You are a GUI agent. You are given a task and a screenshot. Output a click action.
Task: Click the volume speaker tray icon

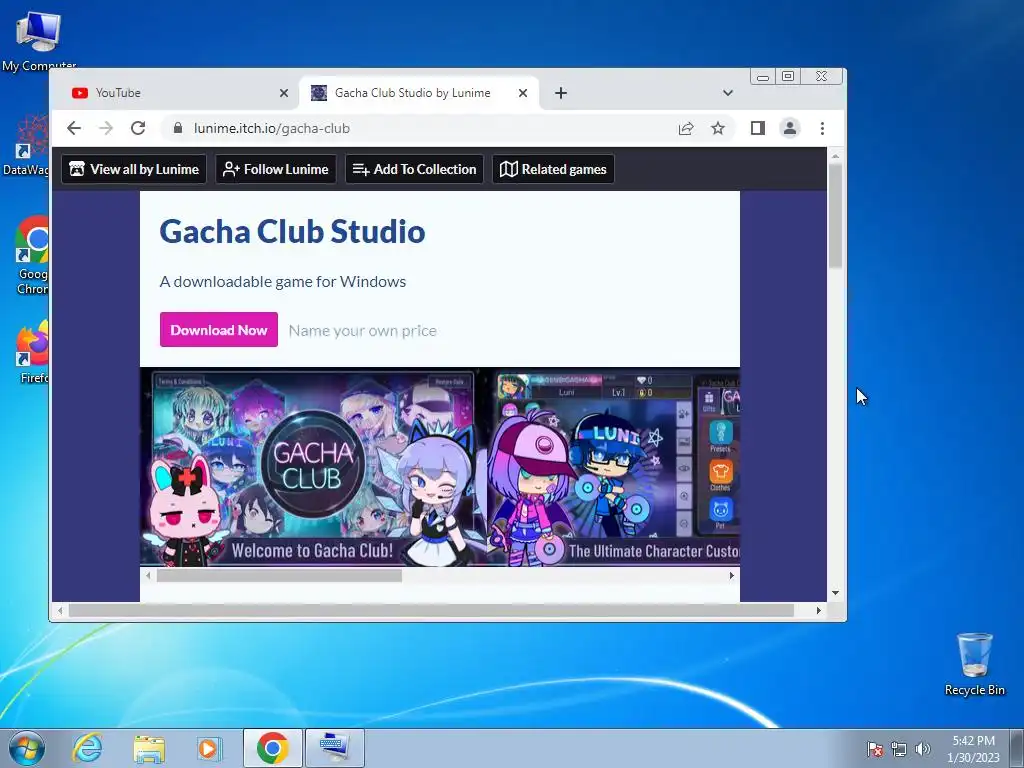click(x=923, y=749)
